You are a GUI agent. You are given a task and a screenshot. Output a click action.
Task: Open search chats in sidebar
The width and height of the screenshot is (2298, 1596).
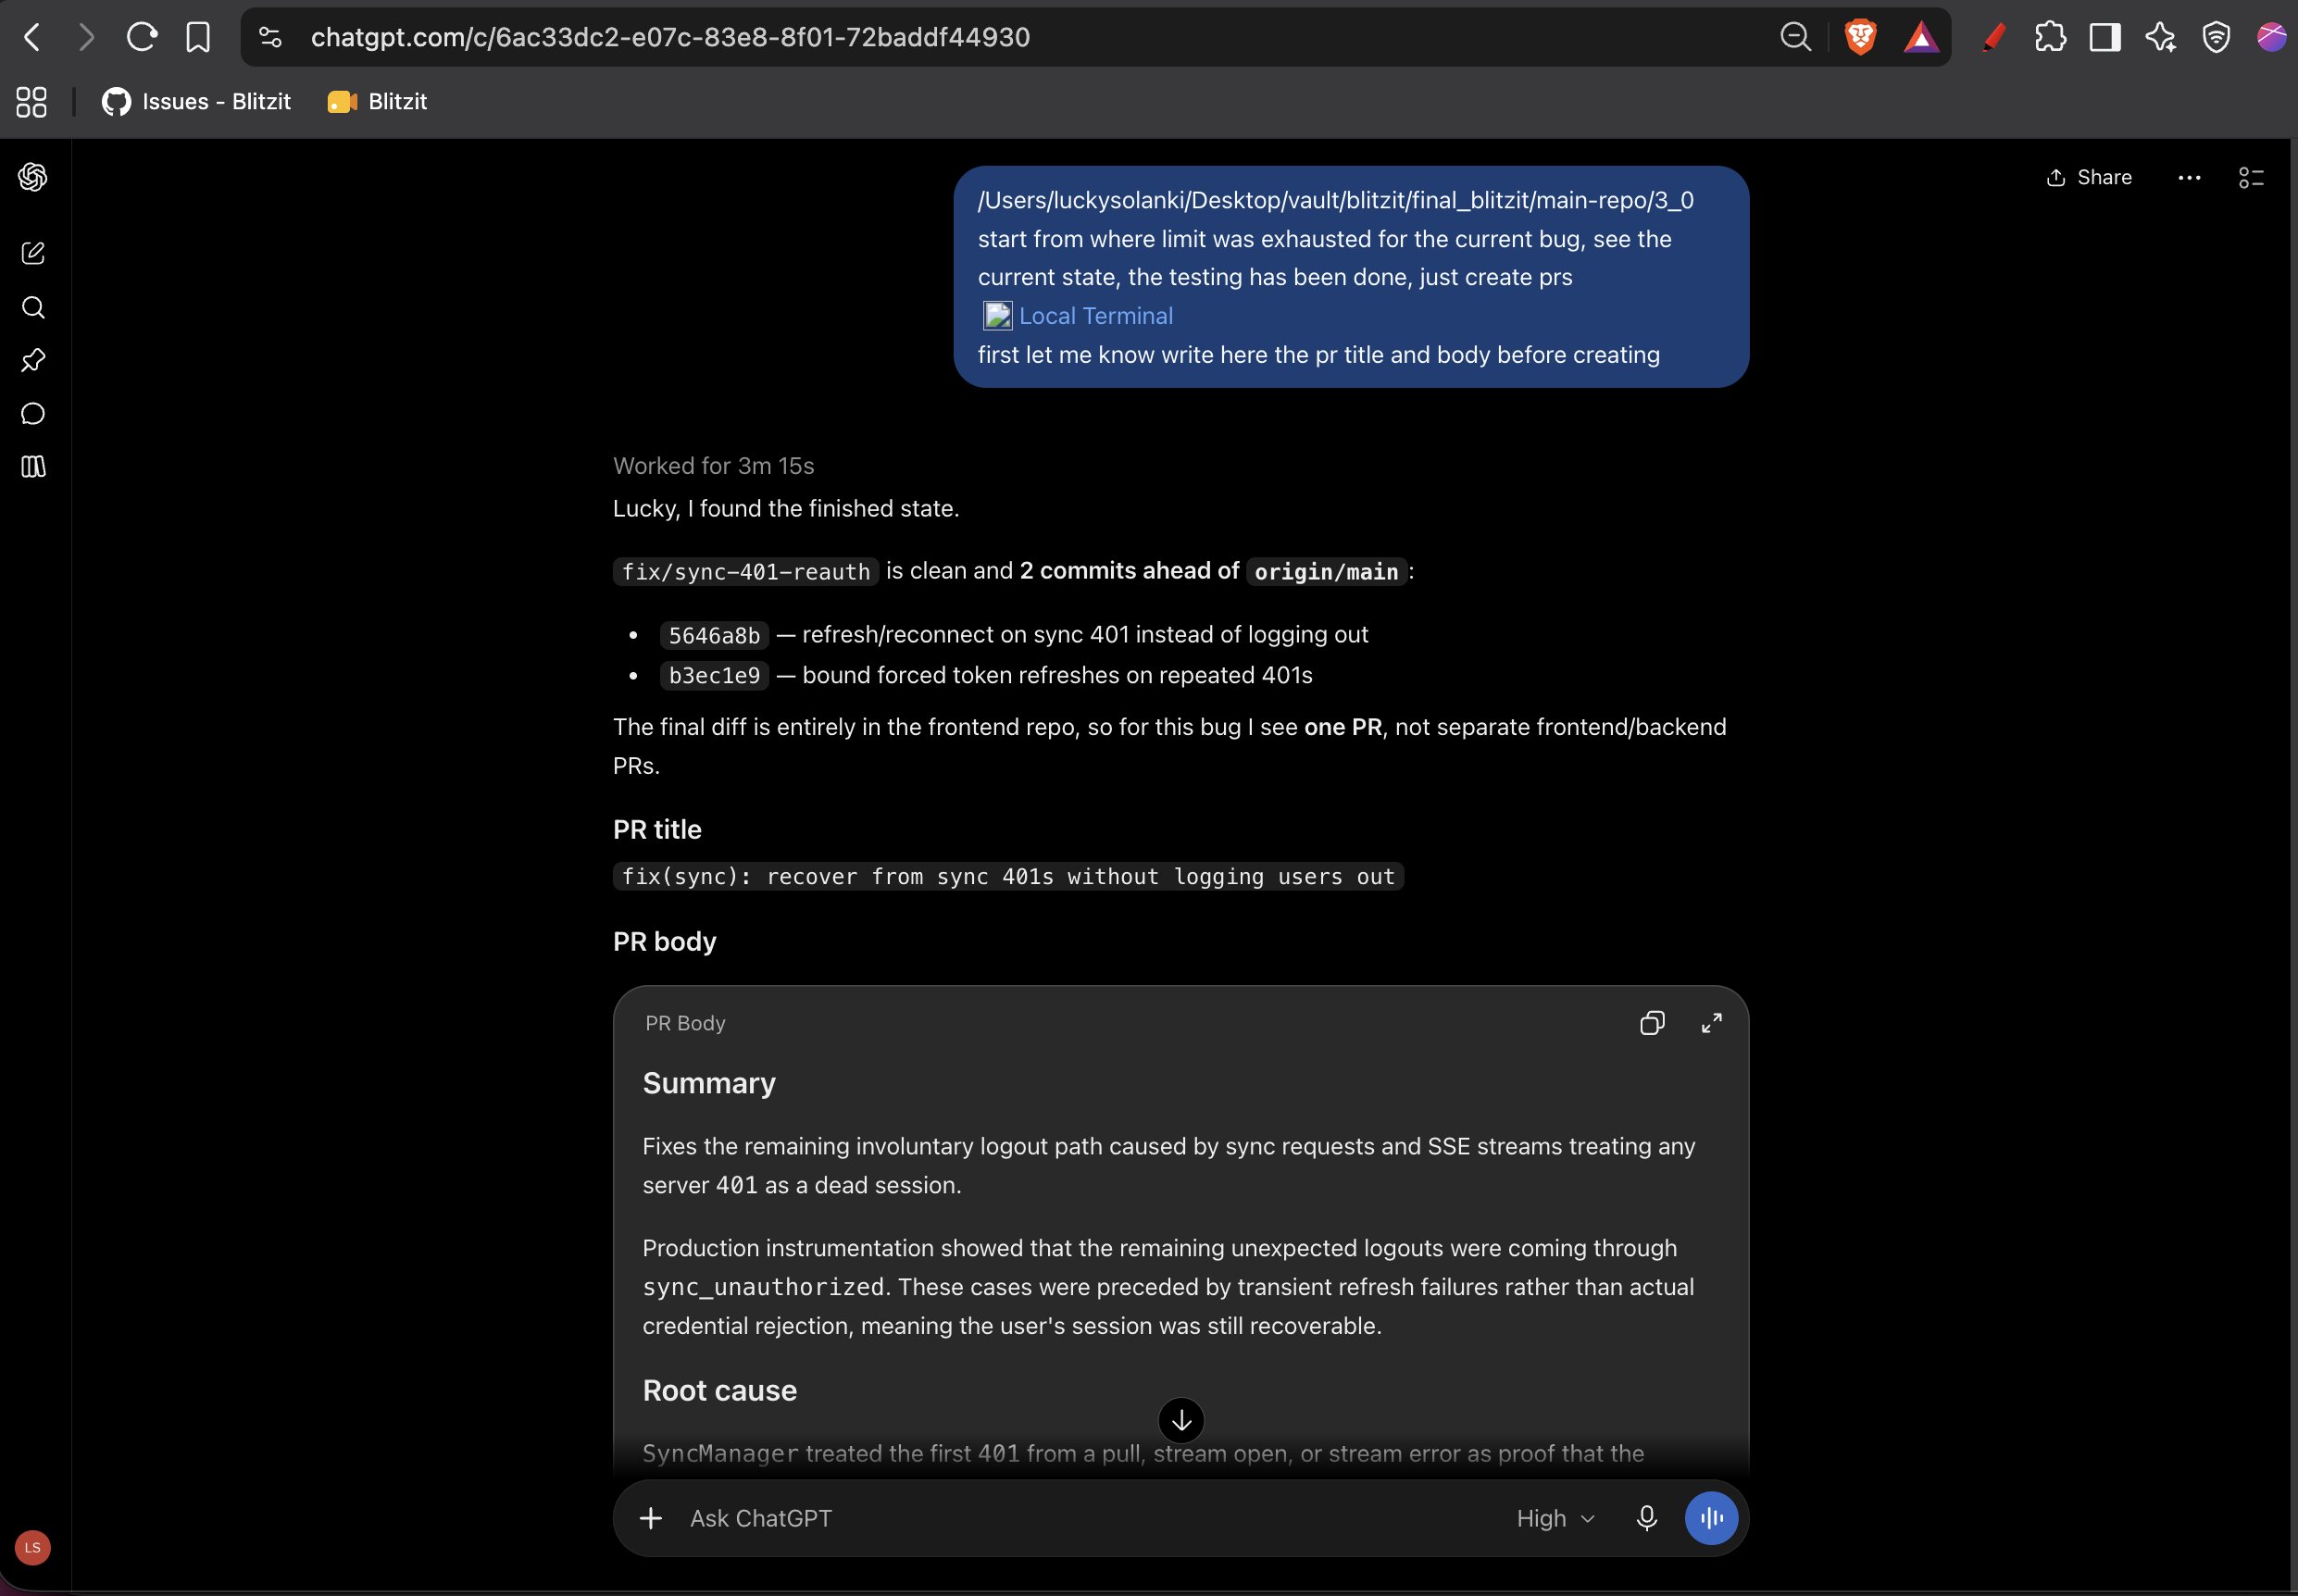coord(33,307)
